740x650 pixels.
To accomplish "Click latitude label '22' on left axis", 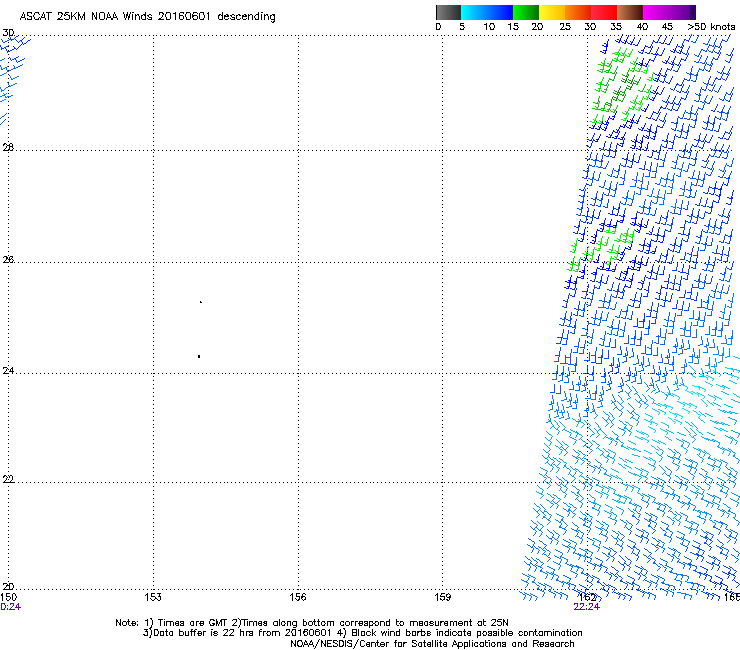I will 8,479.
